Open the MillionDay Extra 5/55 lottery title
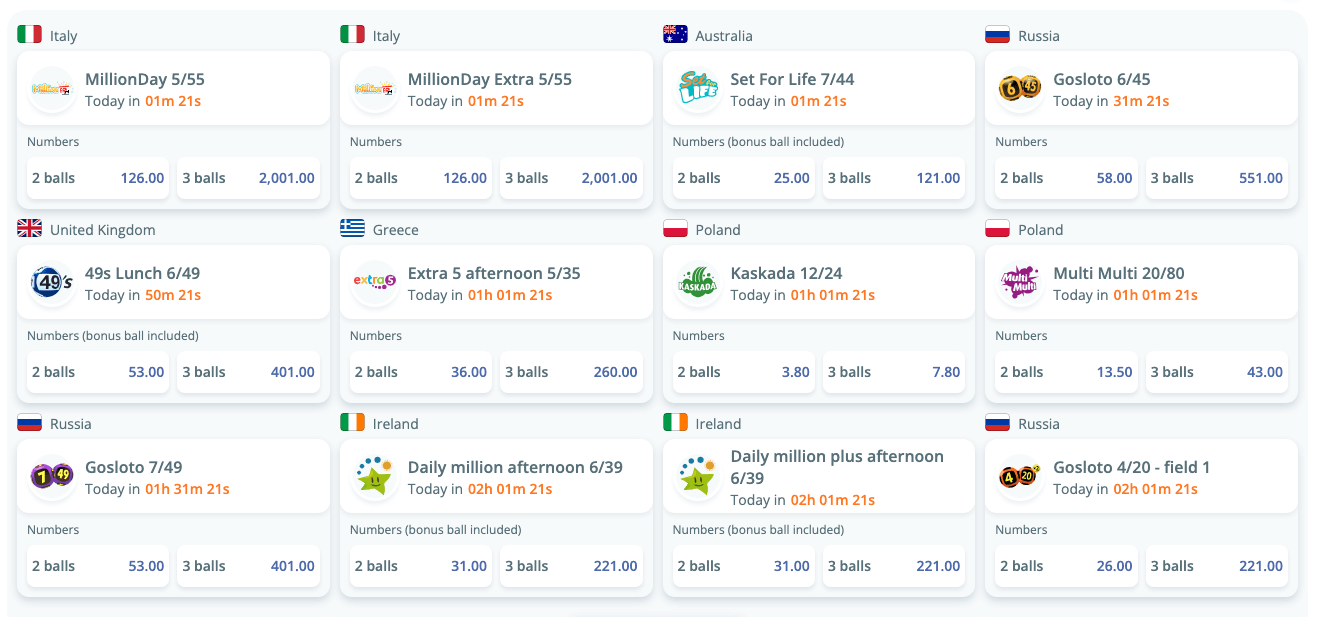This screenshot has width=1319, height=617. click(x=490, y=79)
